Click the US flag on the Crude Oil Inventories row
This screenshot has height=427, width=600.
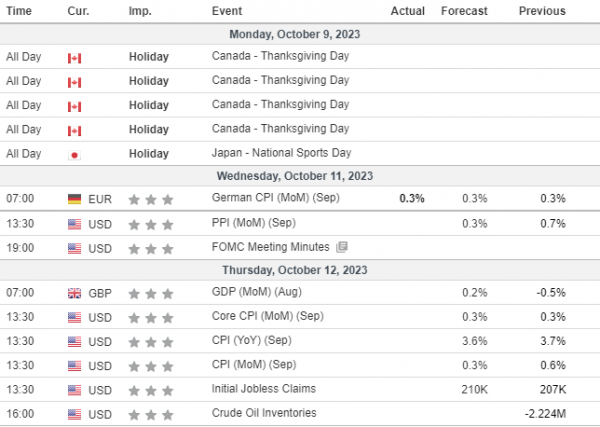pos(74,414)
